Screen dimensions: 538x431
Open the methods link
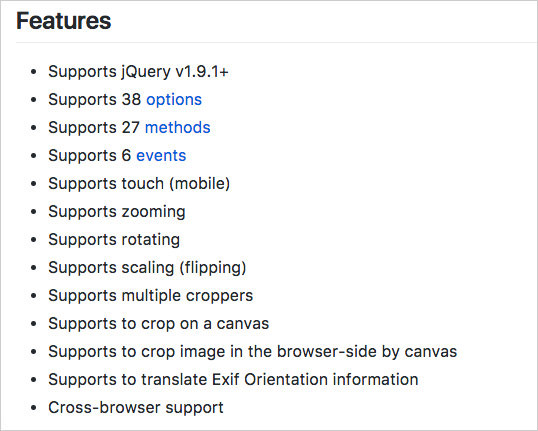click(x=177, y=128)
